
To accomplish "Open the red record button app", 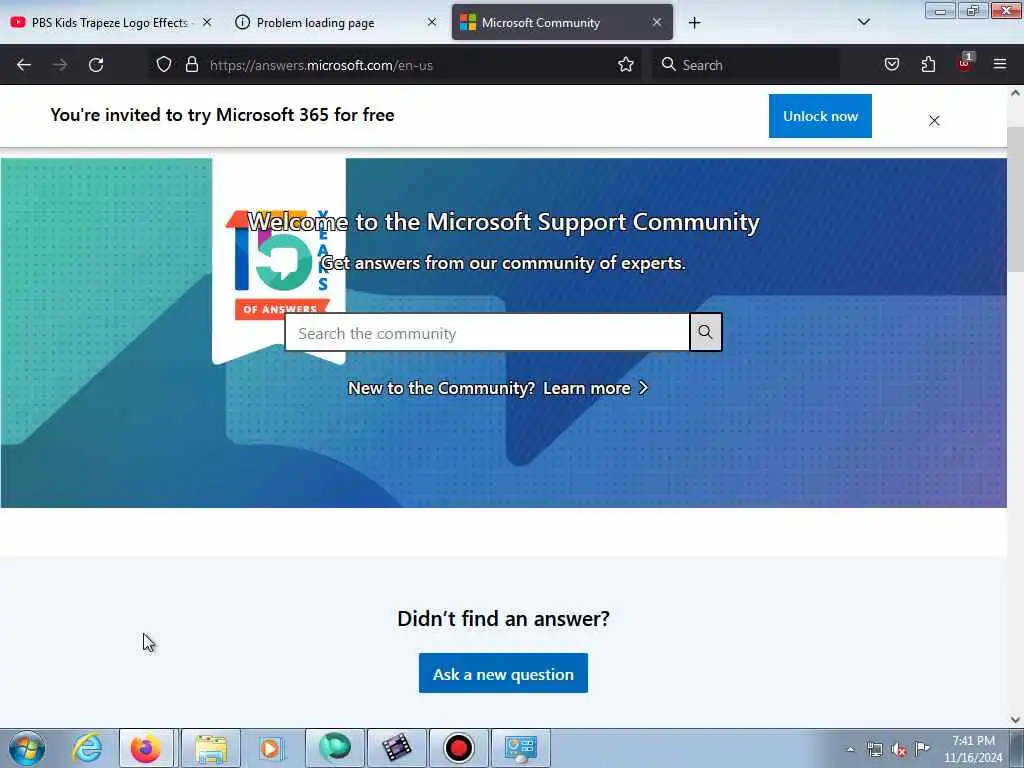I will (x=458, y=748).
